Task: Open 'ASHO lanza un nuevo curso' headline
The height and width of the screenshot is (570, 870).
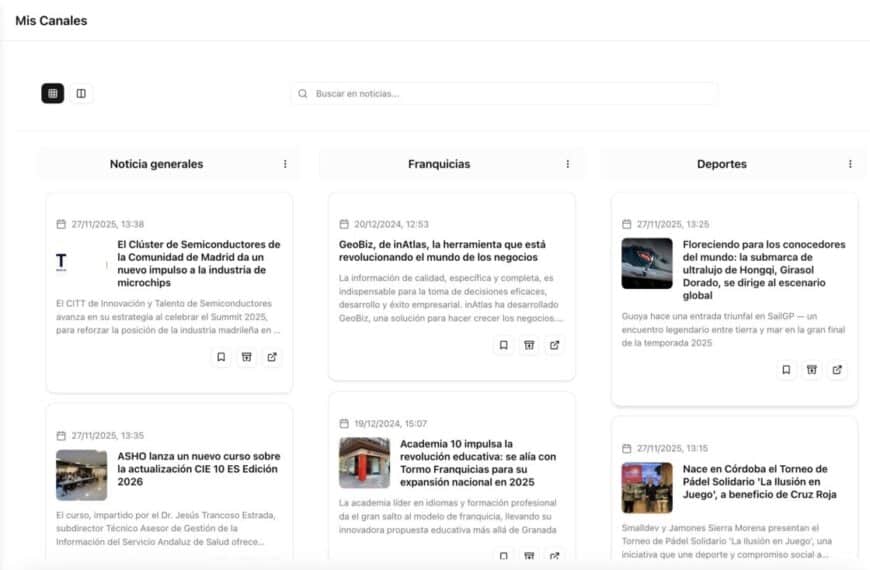Action: pyautogui.click(x=199, y=469)
